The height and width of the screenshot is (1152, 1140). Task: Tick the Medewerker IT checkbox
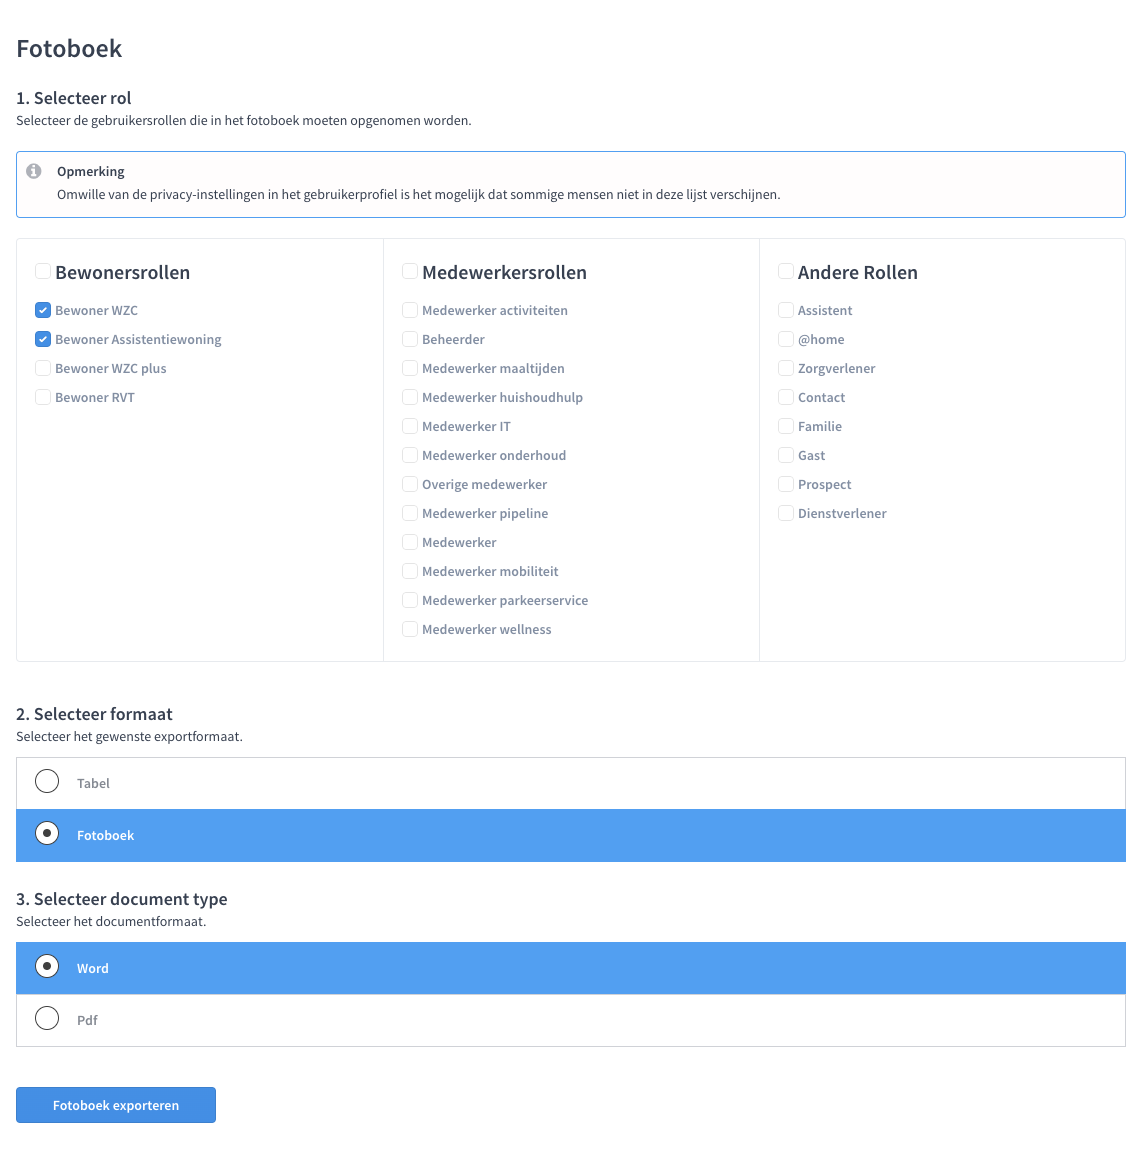point(410,426)
